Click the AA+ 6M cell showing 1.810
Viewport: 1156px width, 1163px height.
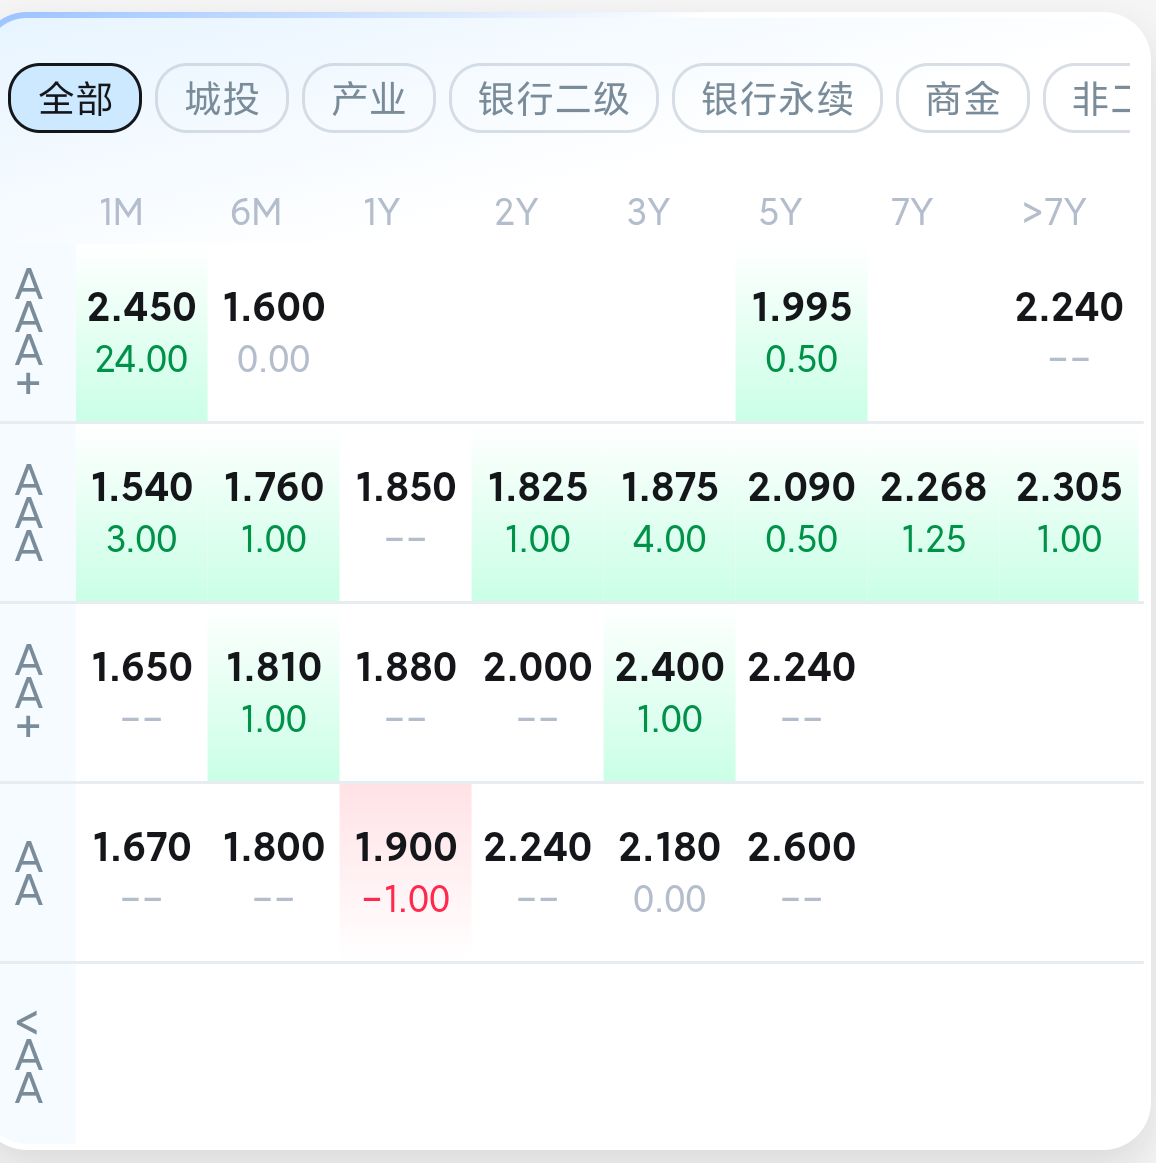click(273, 692)
